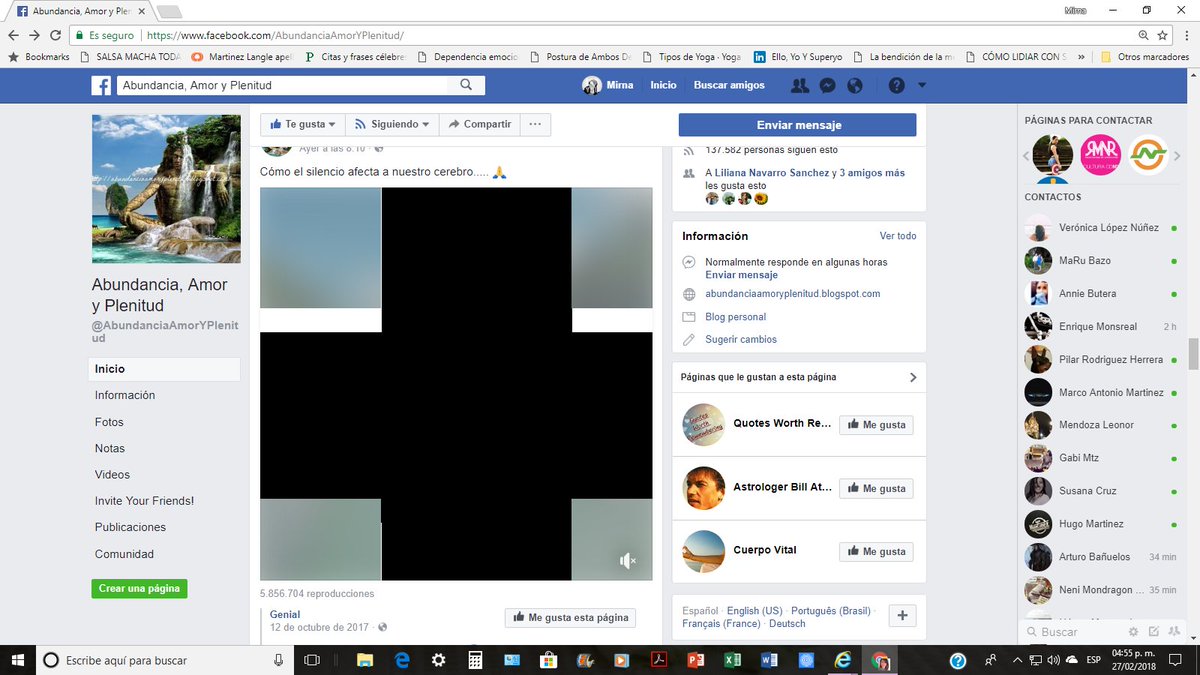This screenshot has height=675, width=1200.
Task: Open the LinkedIn bookmark Ello, Yo Y Superyo
Action: pyautogui.click(x=798, y=57)
